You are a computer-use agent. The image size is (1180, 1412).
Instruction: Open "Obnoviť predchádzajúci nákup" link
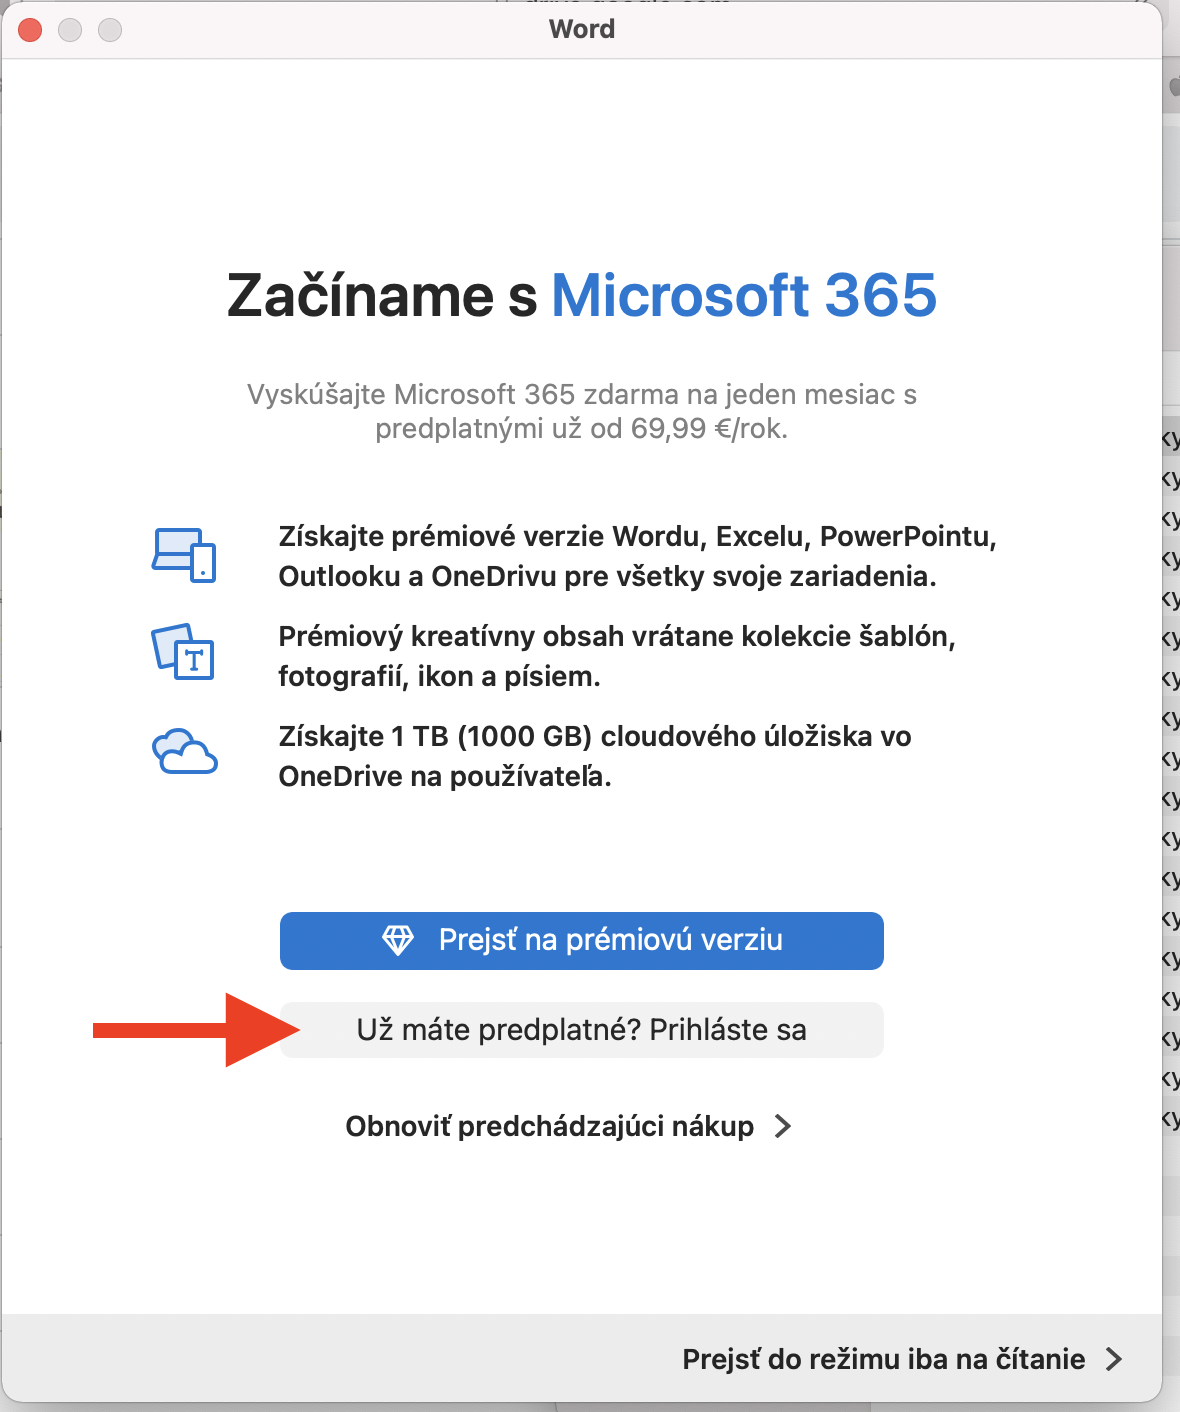[x=549, y=1126]
